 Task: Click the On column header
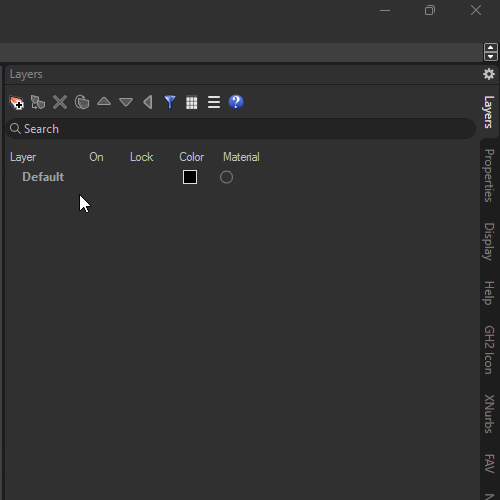click(96, 157)
